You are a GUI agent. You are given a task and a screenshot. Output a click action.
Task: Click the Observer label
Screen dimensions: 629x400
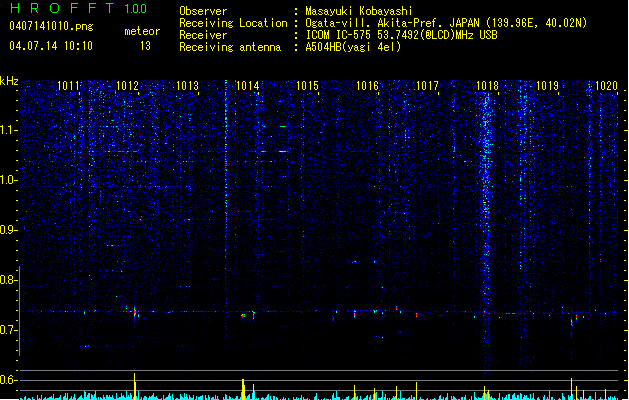point(203,11)
